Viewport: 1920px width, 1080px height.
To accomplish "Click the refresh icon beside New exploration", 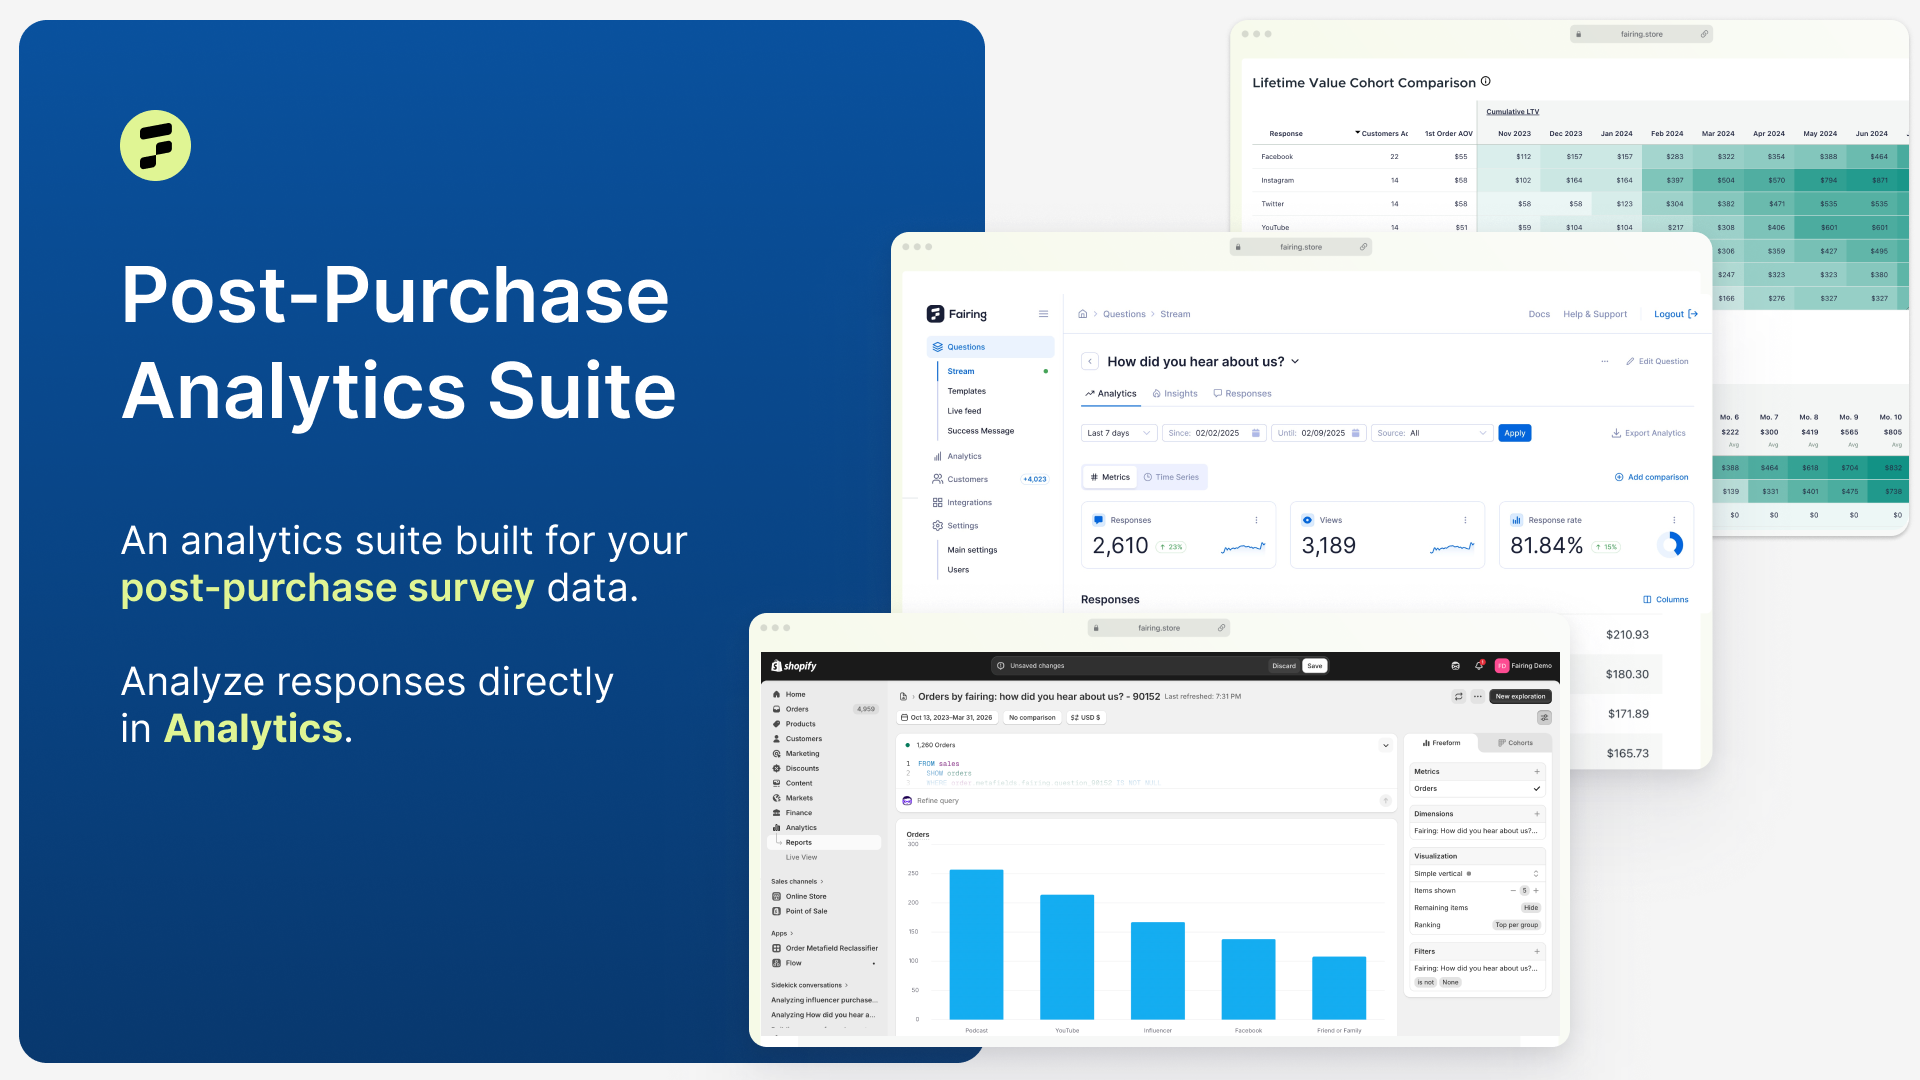I will [x=1458, y=696].
